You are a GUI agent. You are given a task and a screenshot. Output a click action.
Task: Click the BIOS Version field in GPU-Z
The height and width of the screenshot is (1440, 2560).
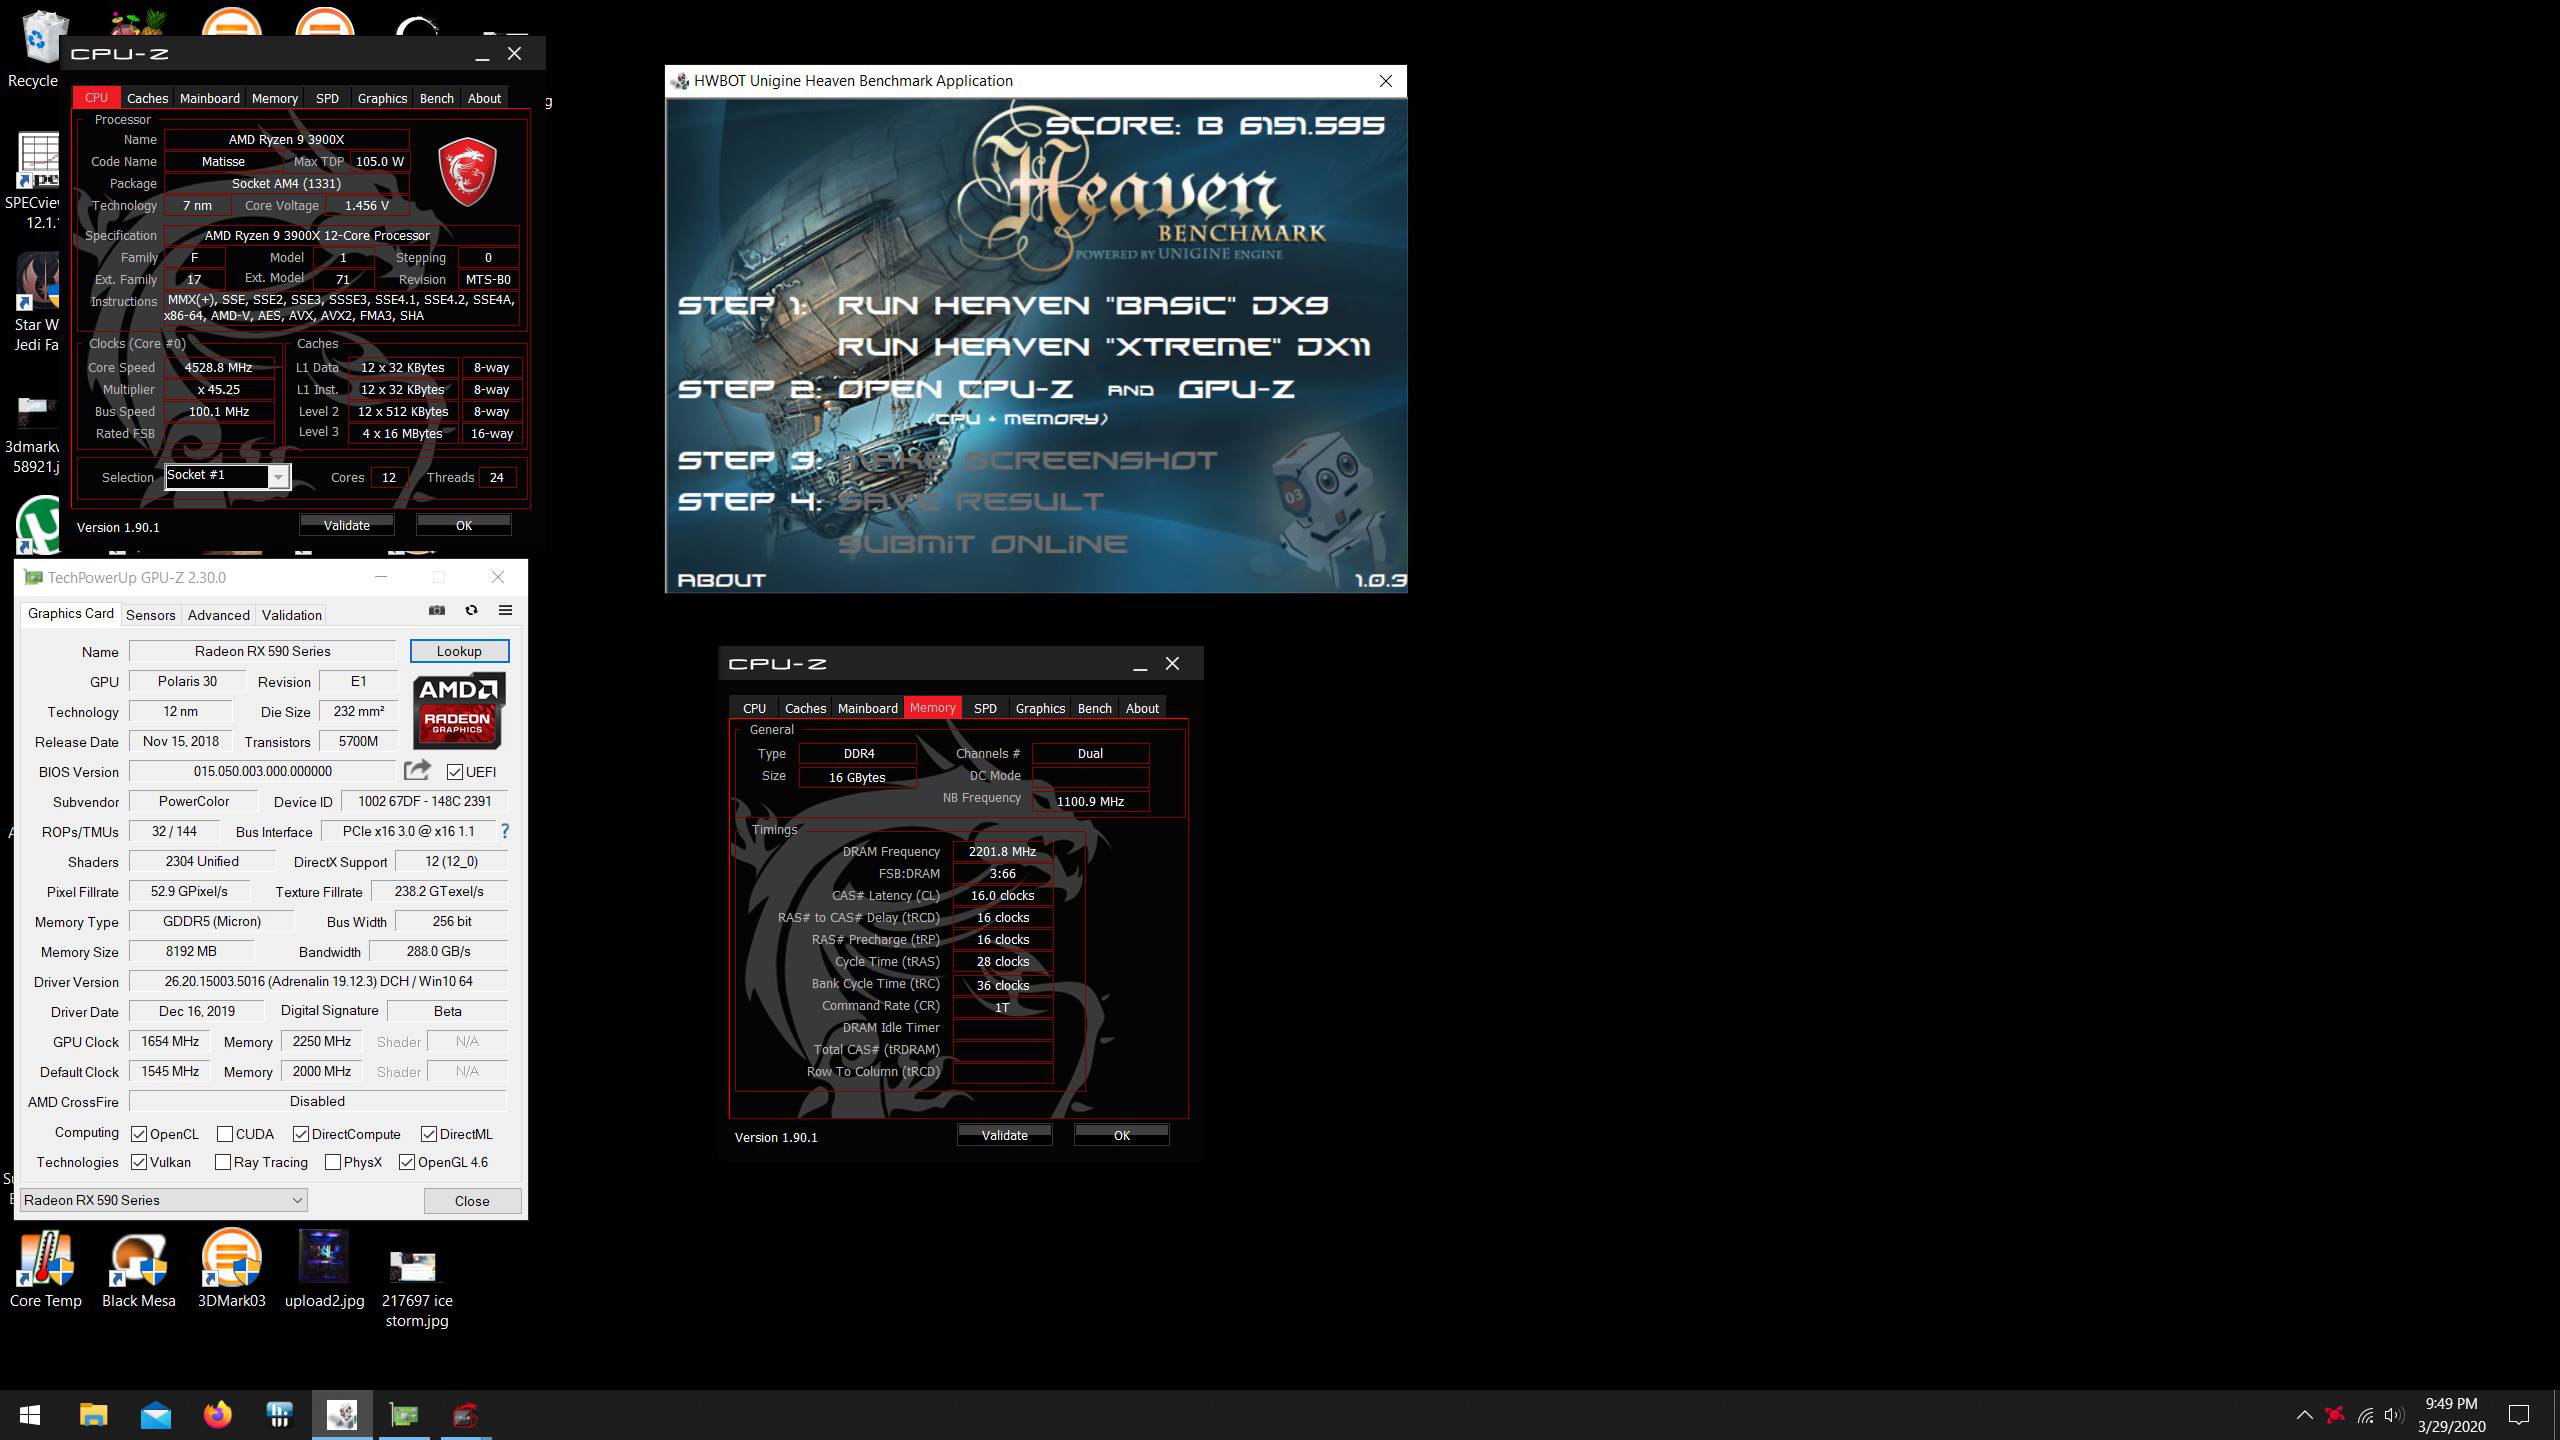point(263,771)
